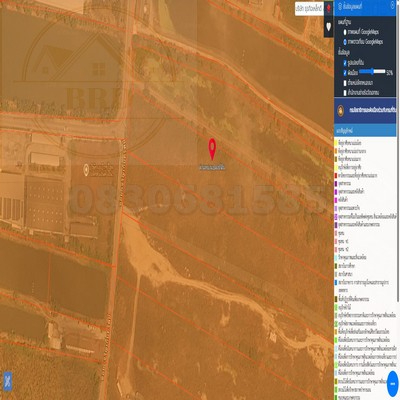The height and width of the screenshot is (400, 400).
Task: Open the blue round chat button
Action: coord(393,384)
